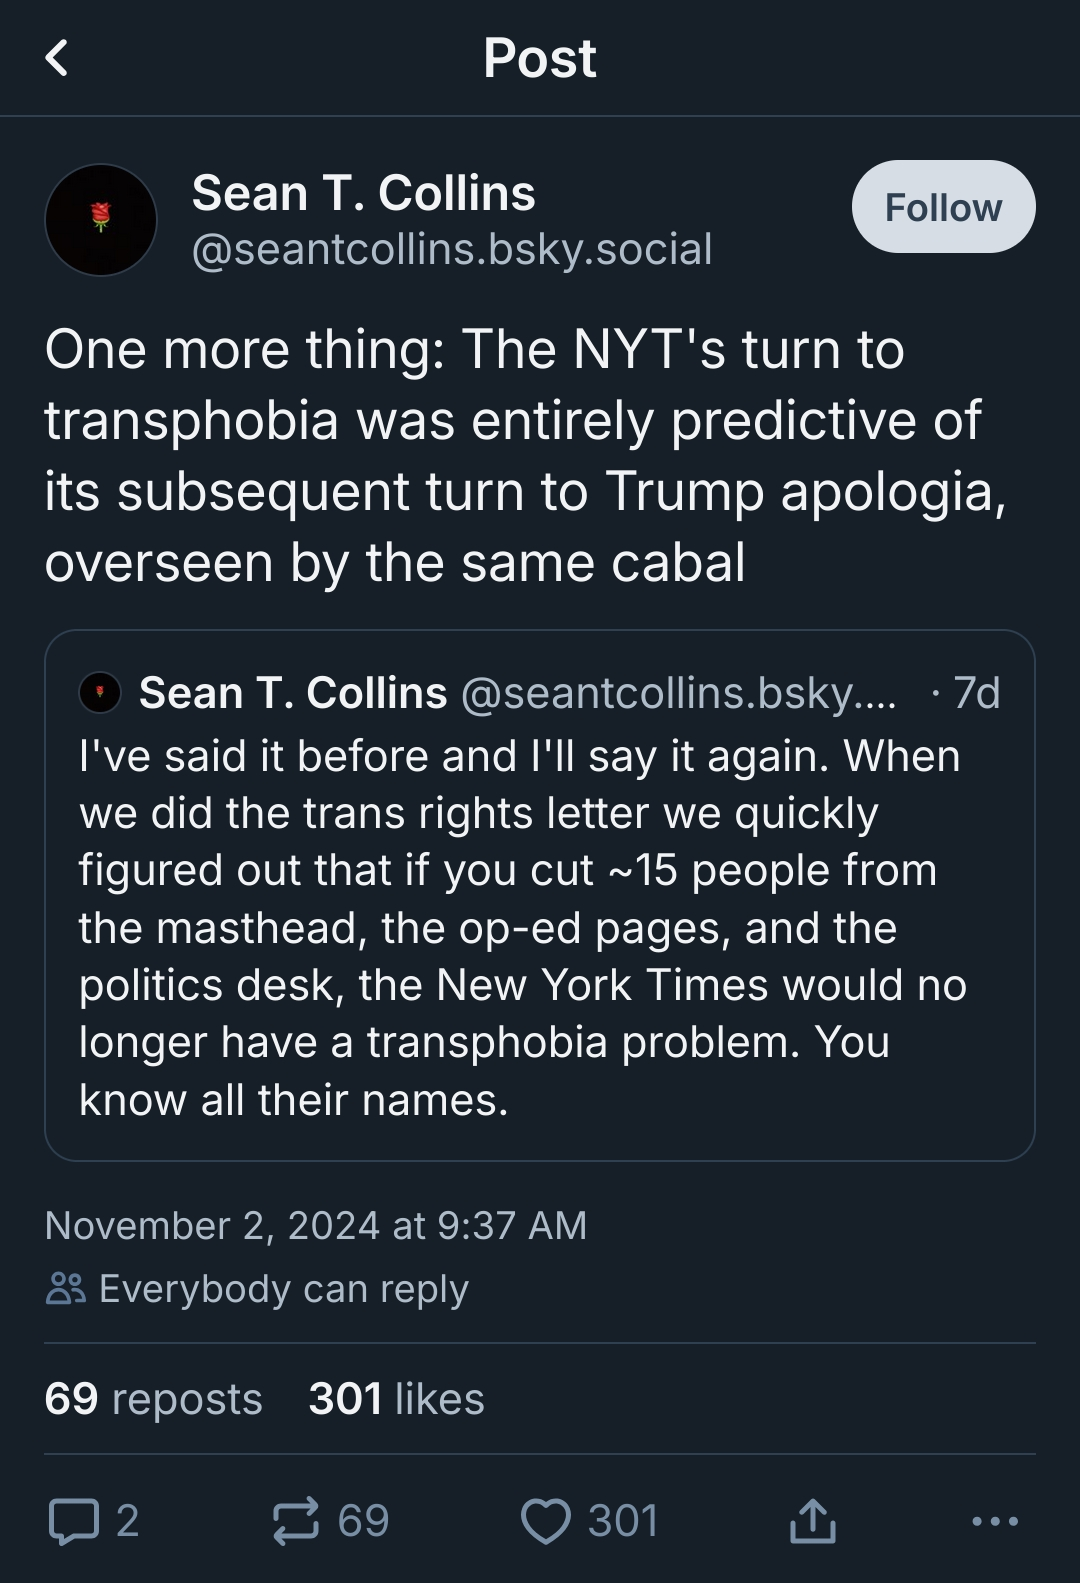Tap the Everybody can reply people icon
The image size is (1080, 1583).
pyautogui.click(x=66, y=1288)
